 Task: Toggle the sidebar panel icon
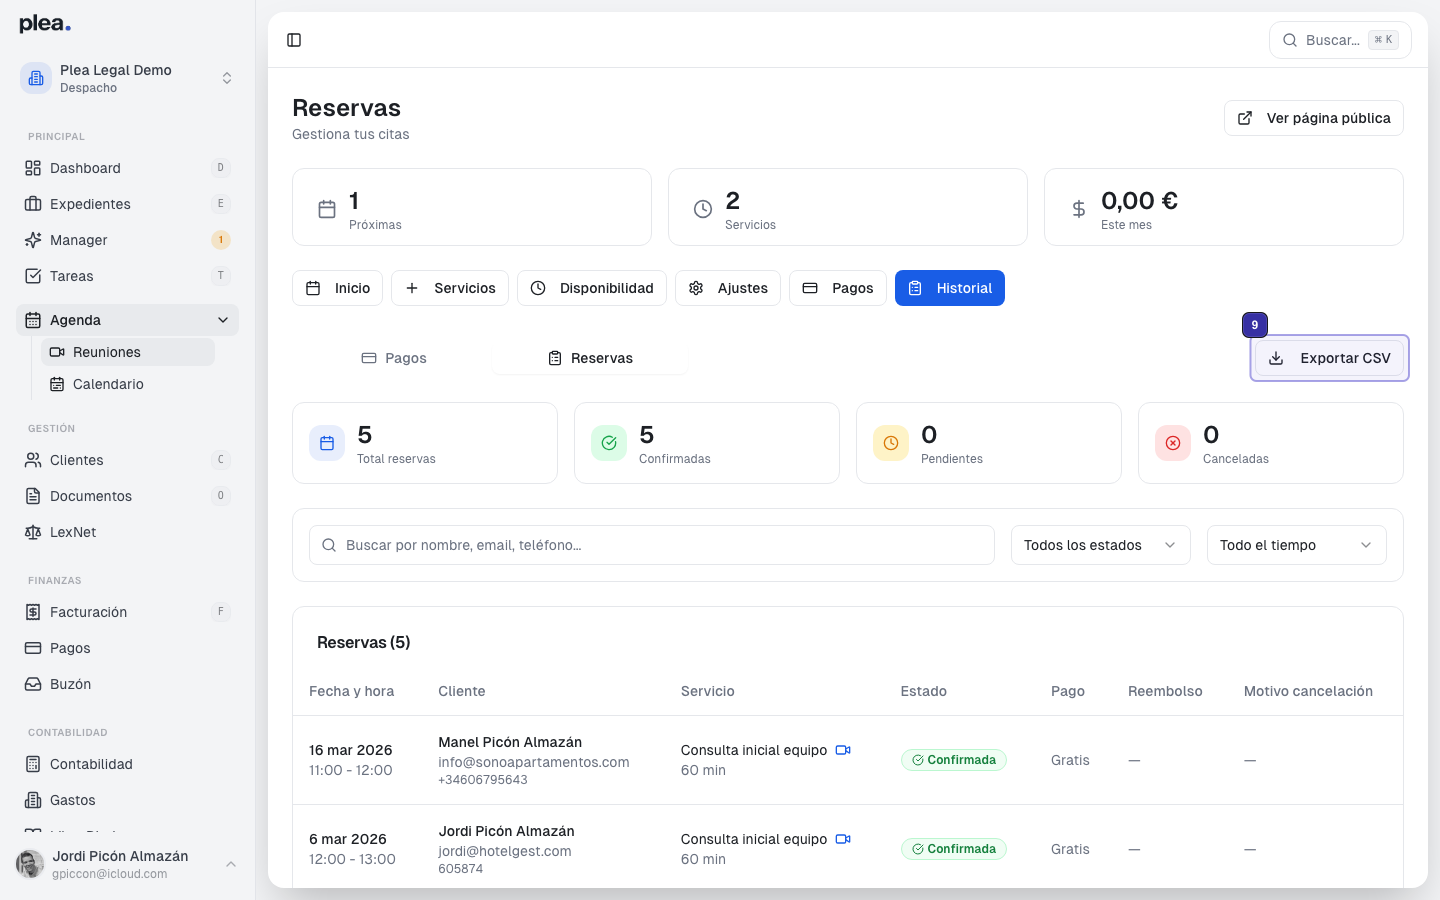(x=294, y=40)
